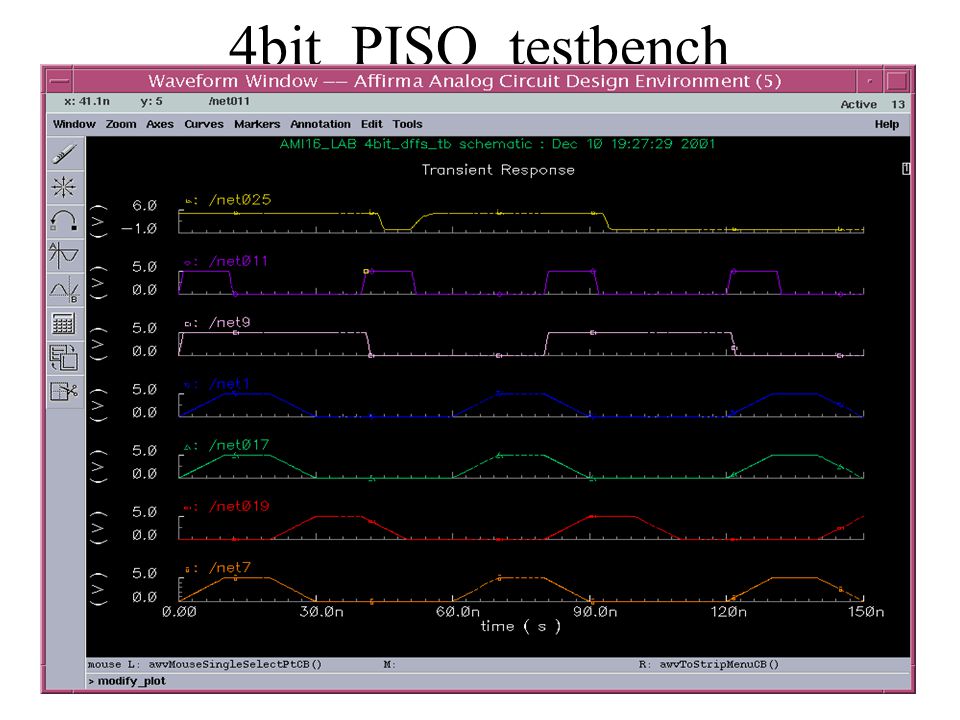The height and width of the screenshot is (720, 960).
Task: Select the /net019 curve label
Action: (x=239, y=506)
